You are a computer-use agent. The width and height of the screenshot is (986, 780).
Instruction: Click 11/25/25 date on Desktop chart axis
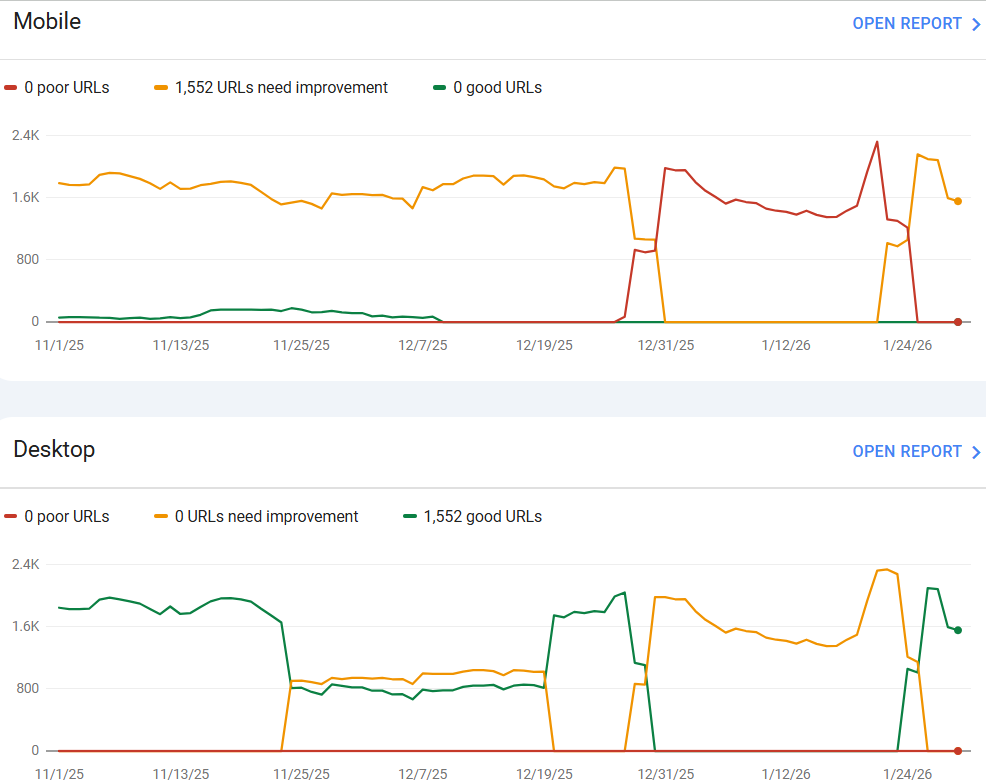pyautogui.click(x=301, y=774)
